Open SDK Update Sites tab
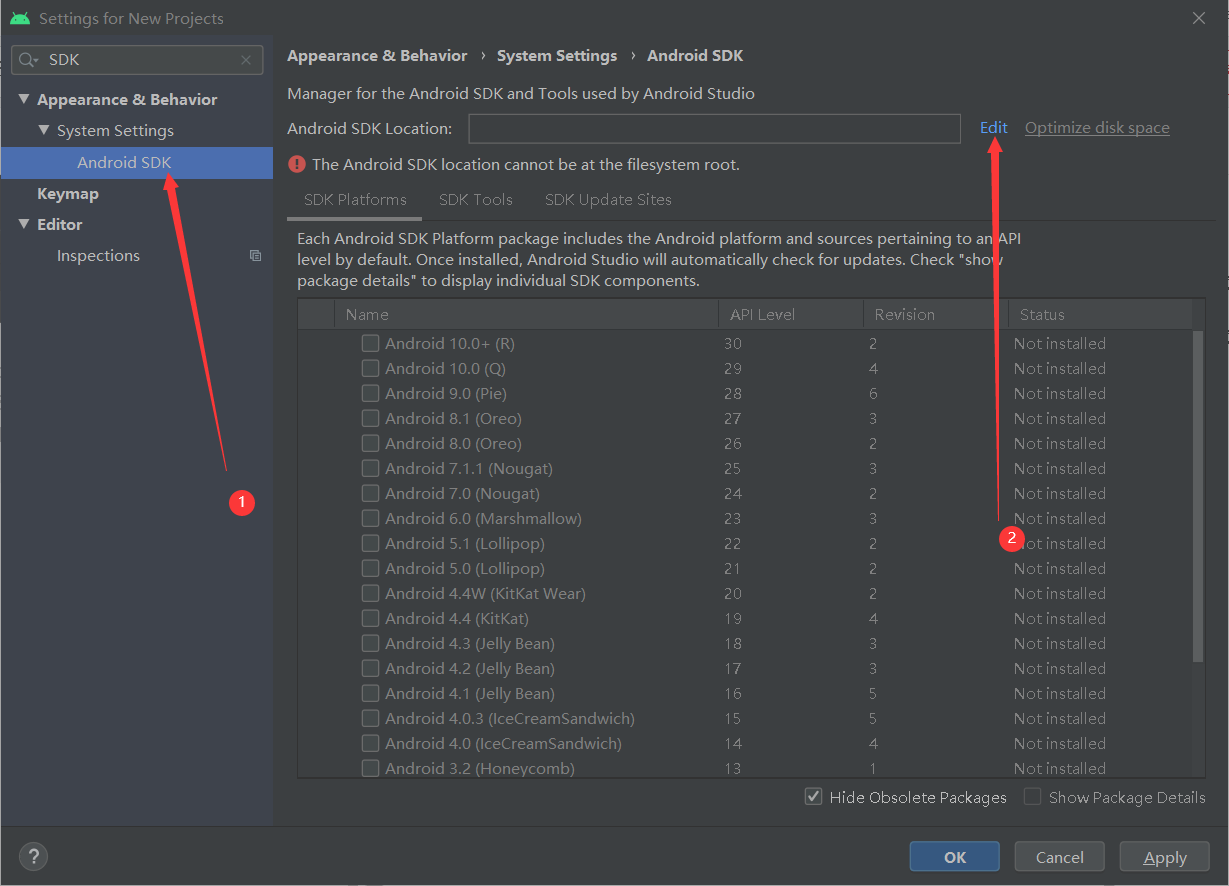The width and height of the screenshot is (1229, 886). pos(608,200)
